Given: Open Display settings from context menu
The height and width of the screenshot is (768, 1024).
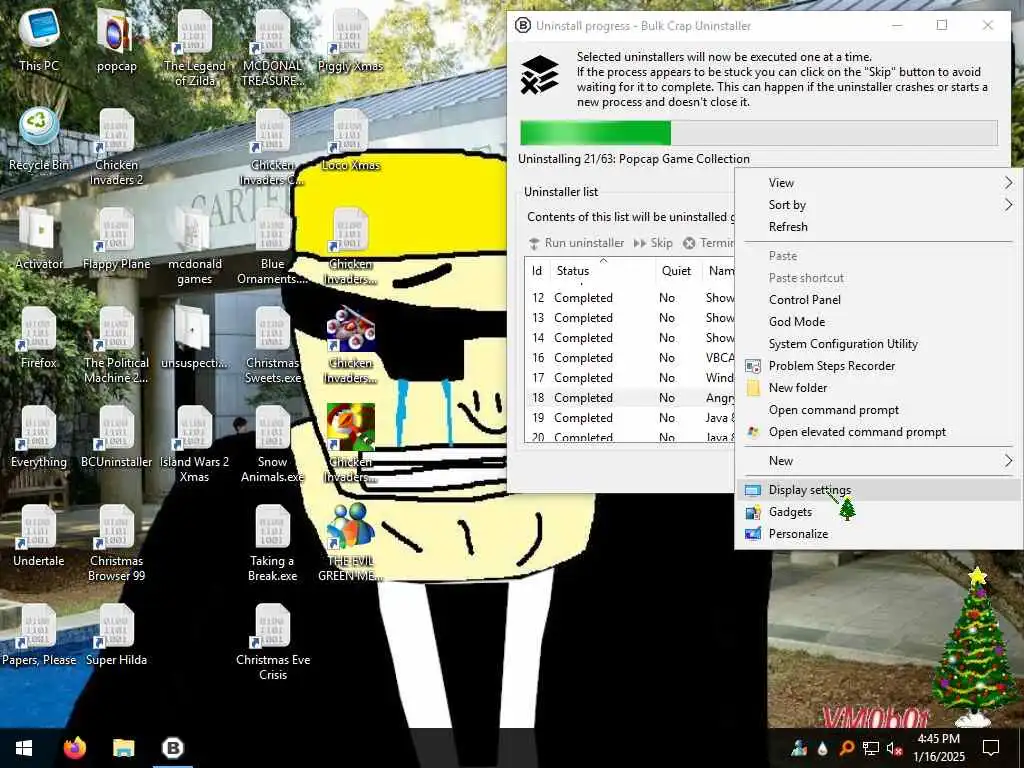Looking at the screenshot, I should tap(879, 490).
